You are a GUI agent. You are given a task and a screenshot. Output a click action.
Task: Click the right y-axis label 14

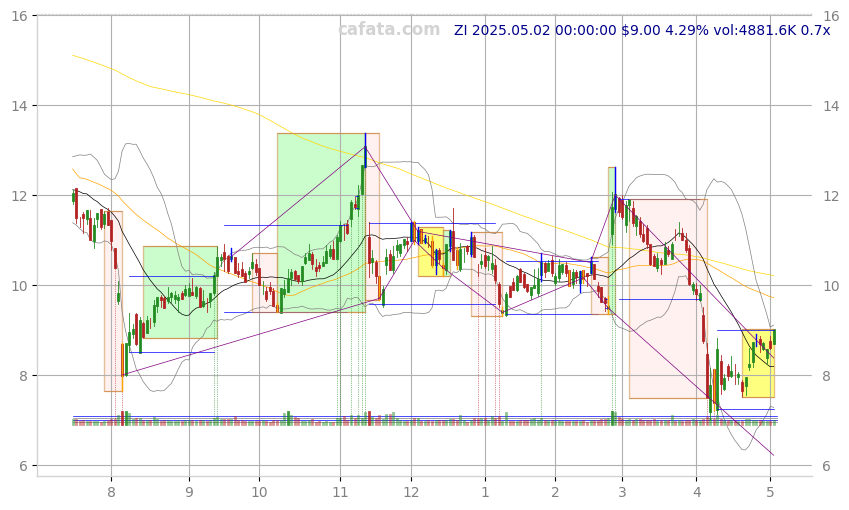pyautogui.click(x=831, y=106)
